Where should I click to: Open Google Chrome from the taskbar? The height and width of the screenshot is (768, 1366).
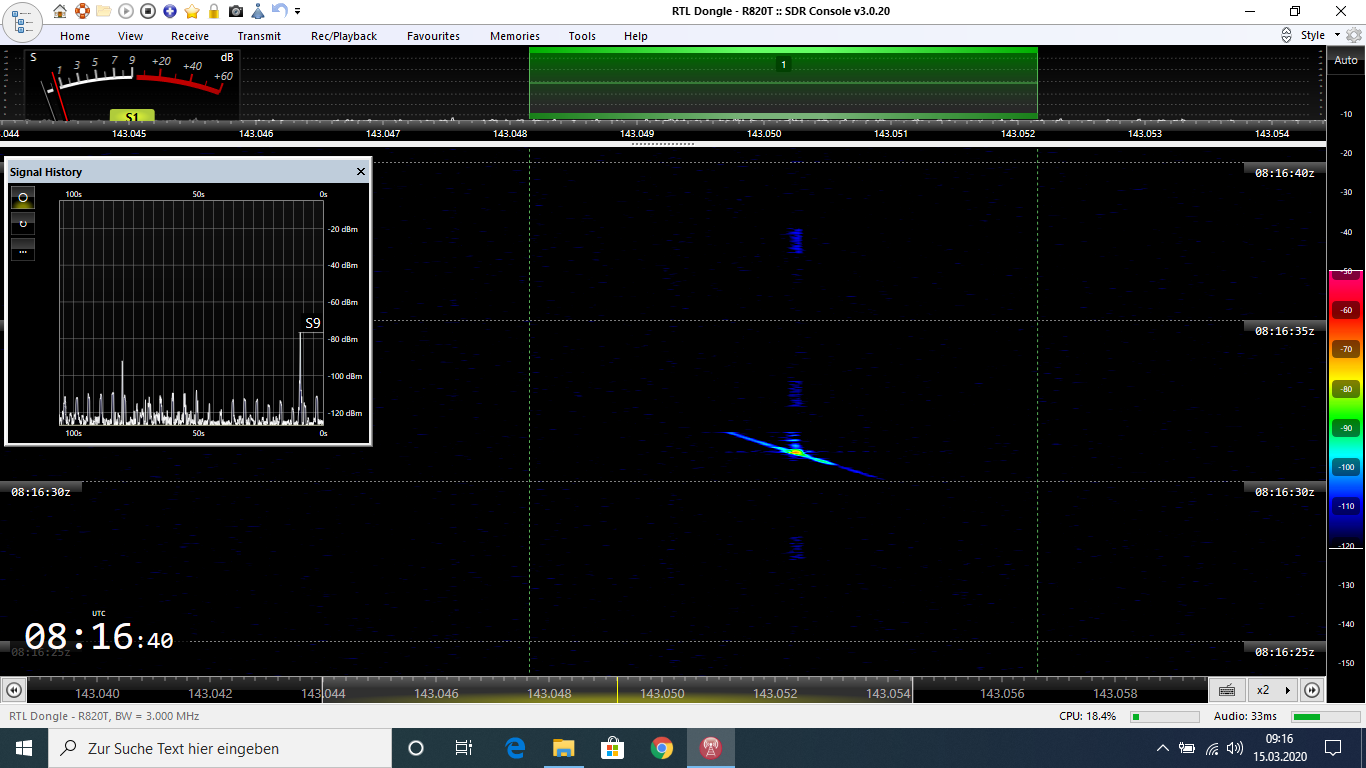(661, 748)
